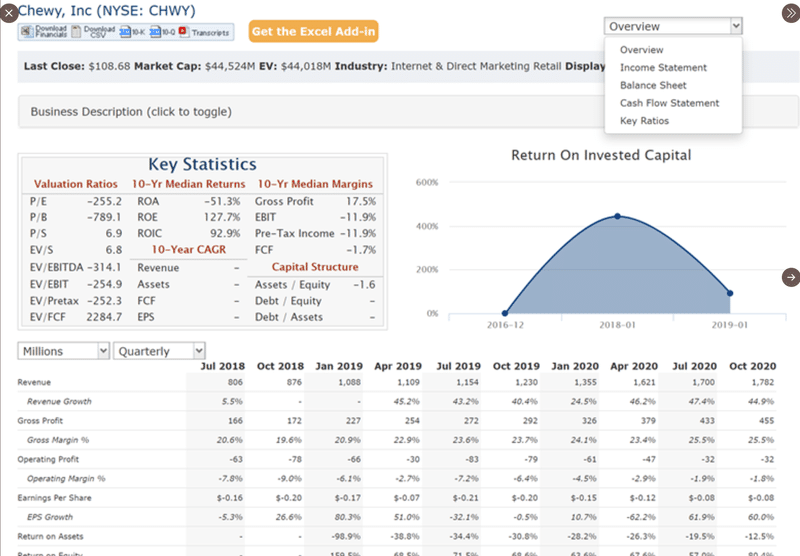Click the Jan 2020 column header
The width and height of the screenshot is (800, 556).
[575, 366]
